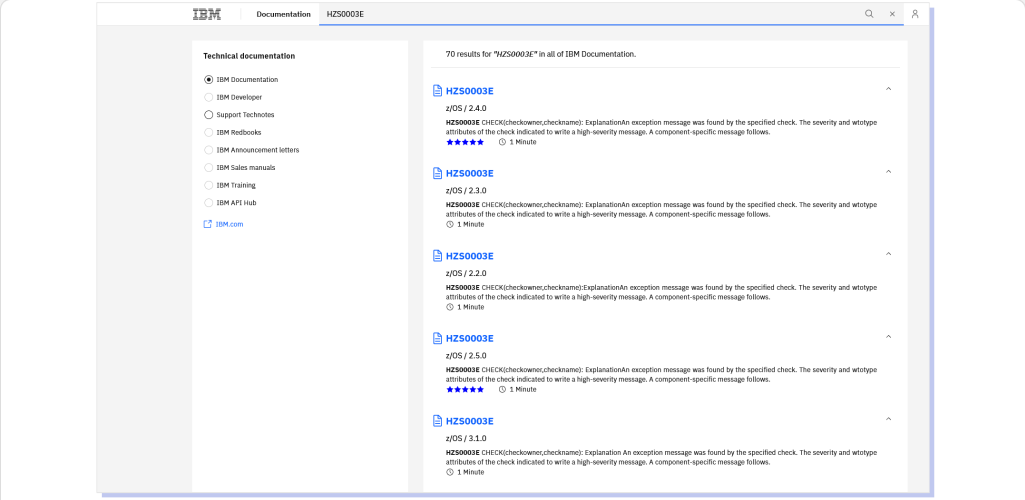Click the 'Technical documentation' heading

coord(249,56)
